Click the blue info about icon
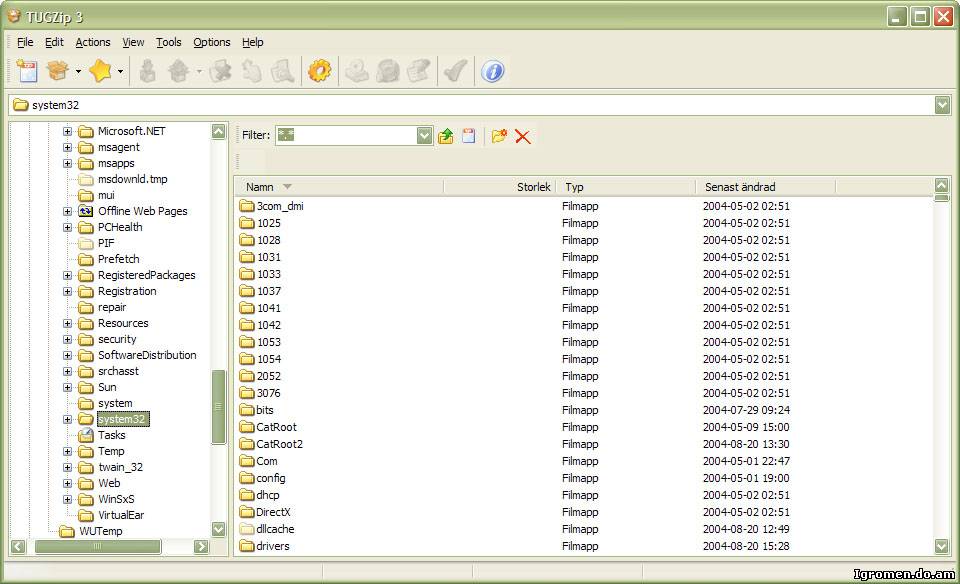 coord(493,71)
